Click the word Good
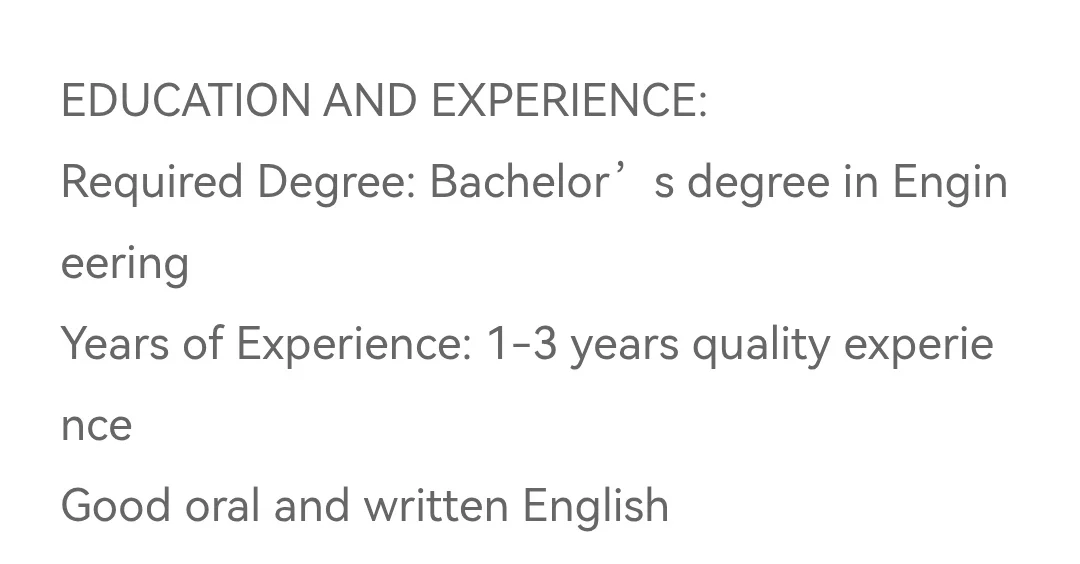 point(116,505)
